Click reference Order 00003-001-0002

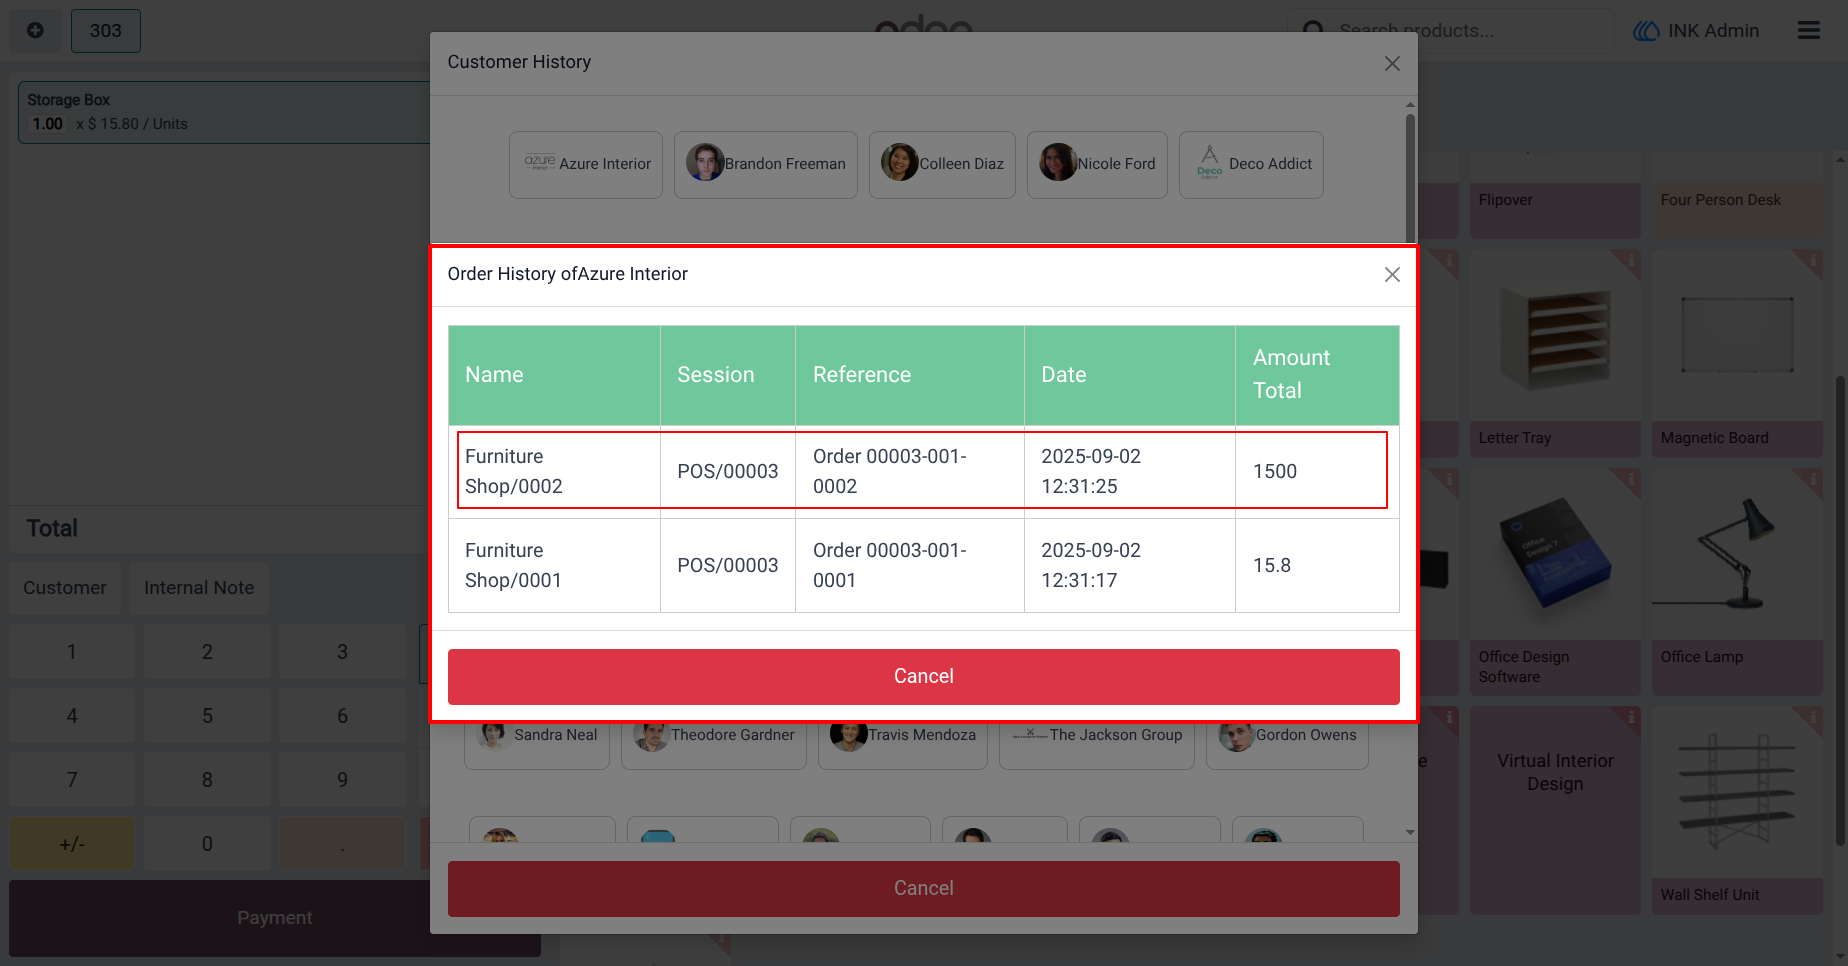tap(910, 472)
